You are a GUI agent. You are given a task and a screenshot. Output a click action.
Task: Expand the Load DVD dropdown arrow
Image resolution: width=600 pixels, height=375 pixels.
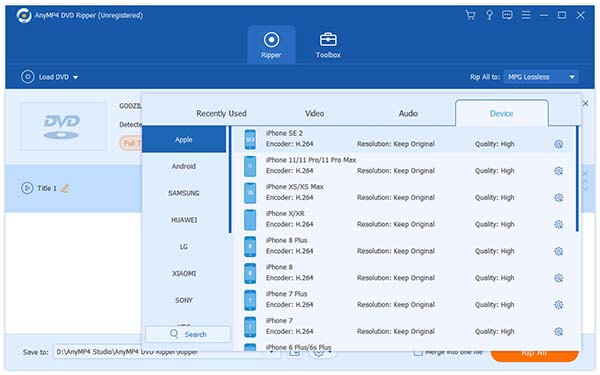(x=75, y=77)
